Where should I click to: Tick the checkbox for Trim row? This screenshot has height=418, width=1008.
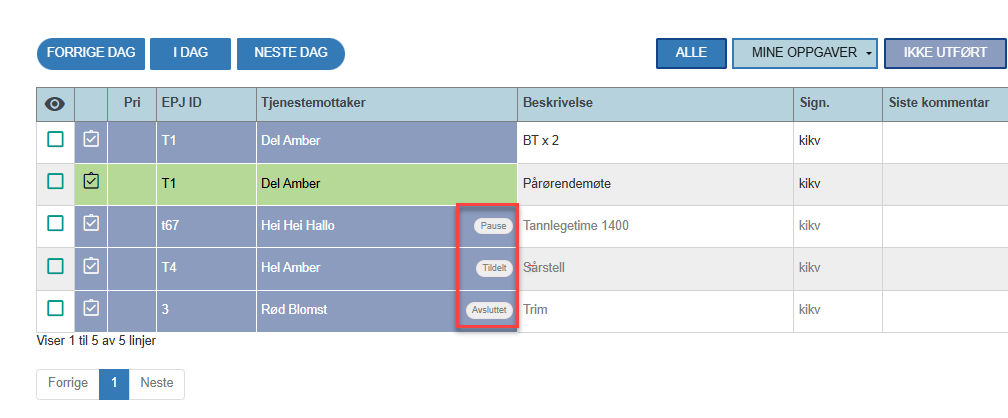(56, 309)
